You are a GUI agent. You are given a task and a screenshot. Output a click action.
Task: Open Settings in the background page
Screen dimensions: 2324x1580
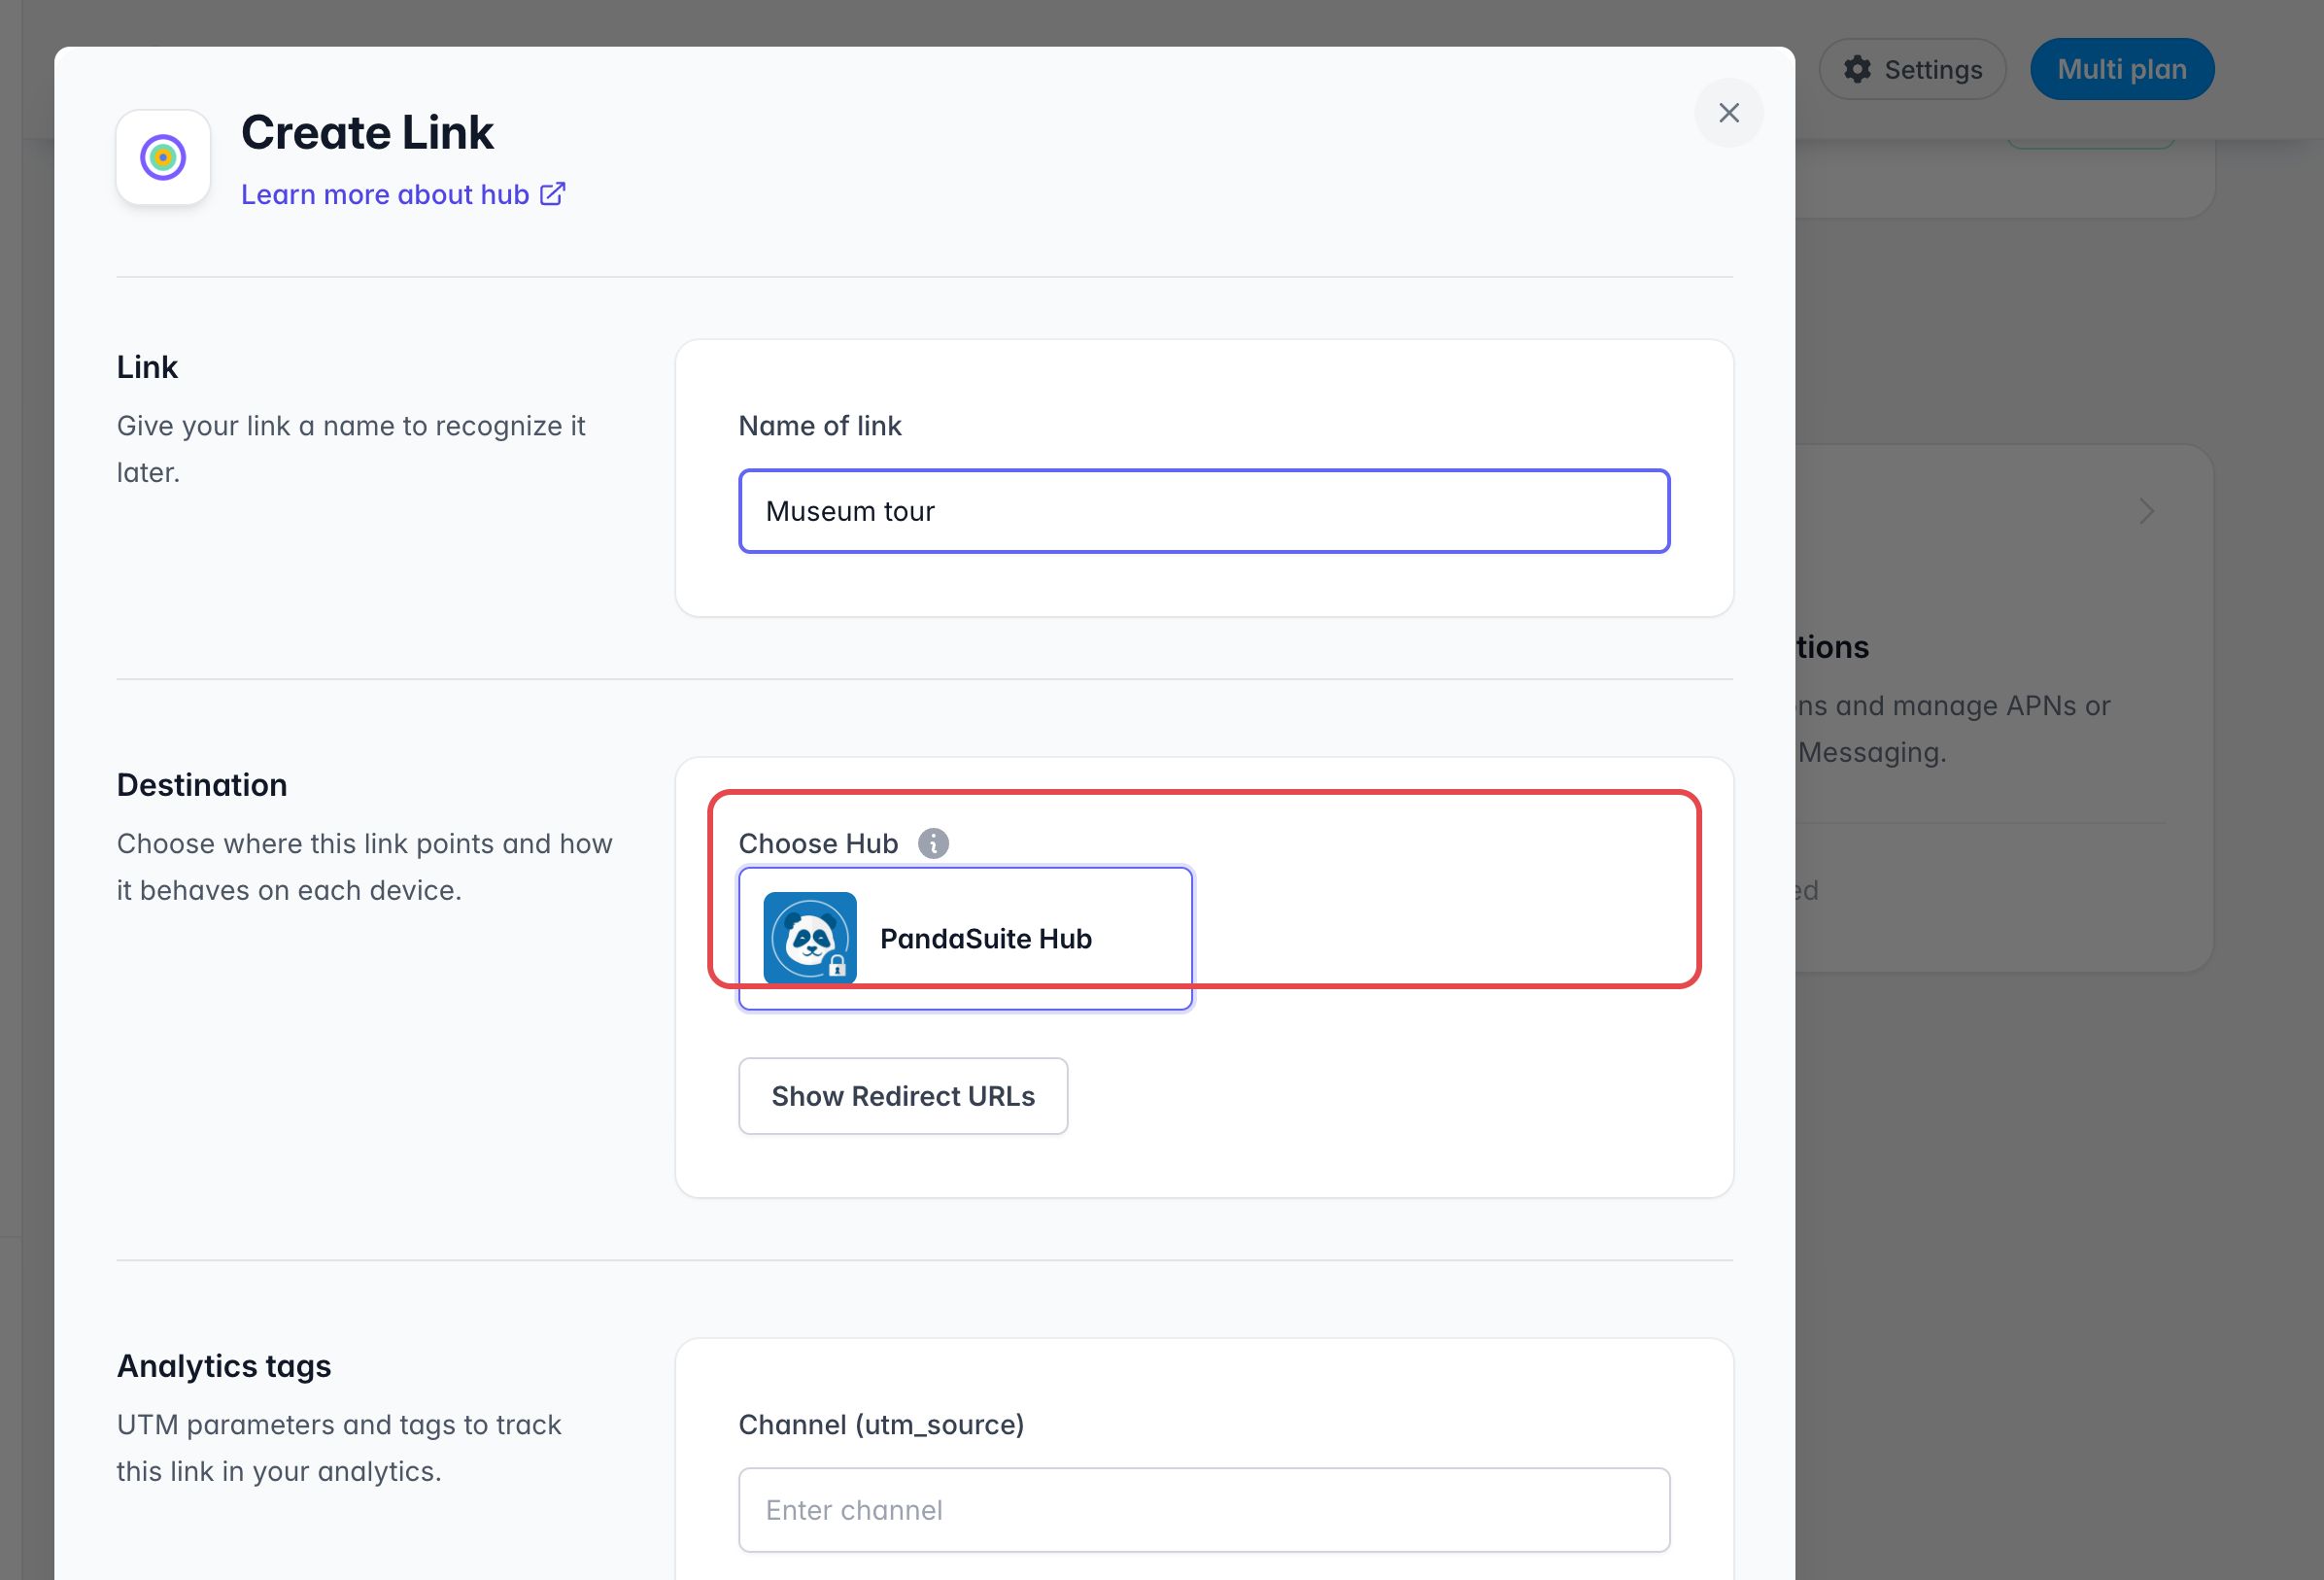point(1912,69)
